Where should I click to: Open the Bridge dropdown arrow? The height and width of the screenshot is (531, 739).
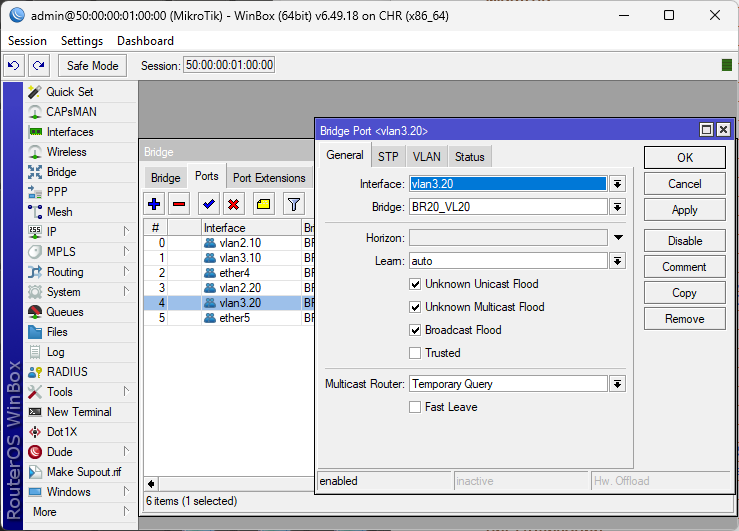[x=618, y=207]
